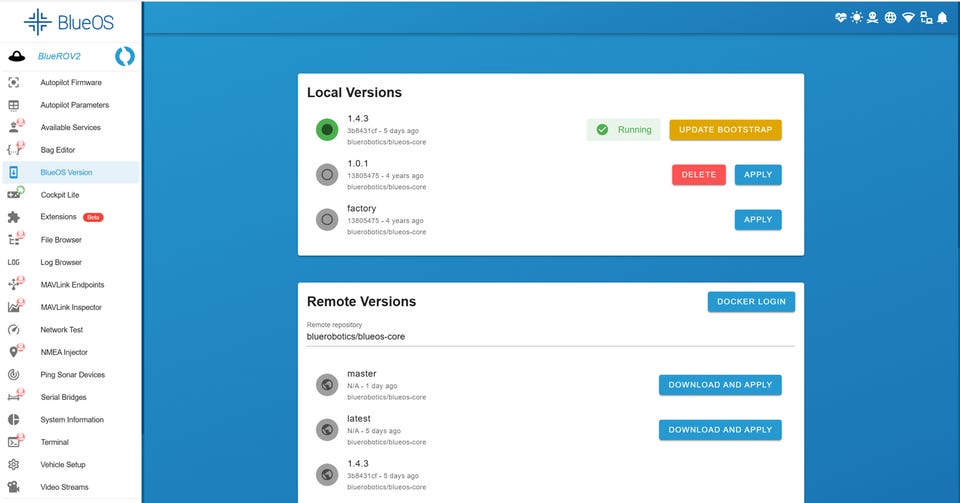
Task: Open Network Test via its speedometer icon
Action: [x=13, y=330]
